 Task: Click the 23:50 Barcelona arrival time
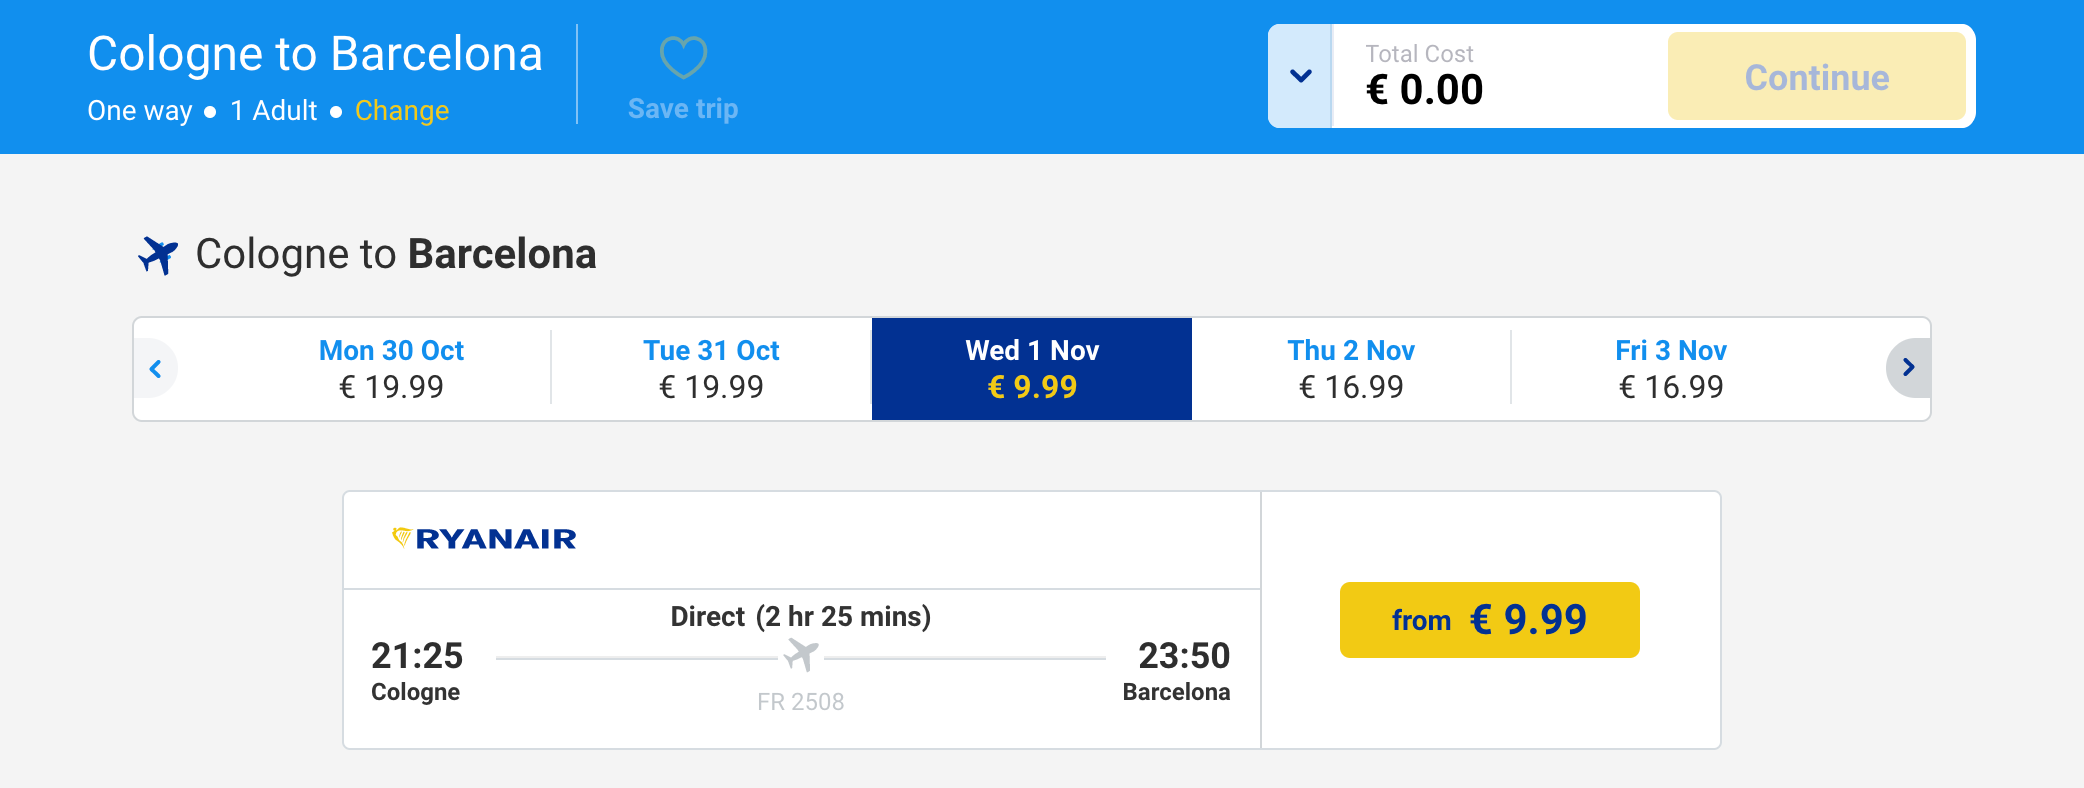tap(1183, 656)
